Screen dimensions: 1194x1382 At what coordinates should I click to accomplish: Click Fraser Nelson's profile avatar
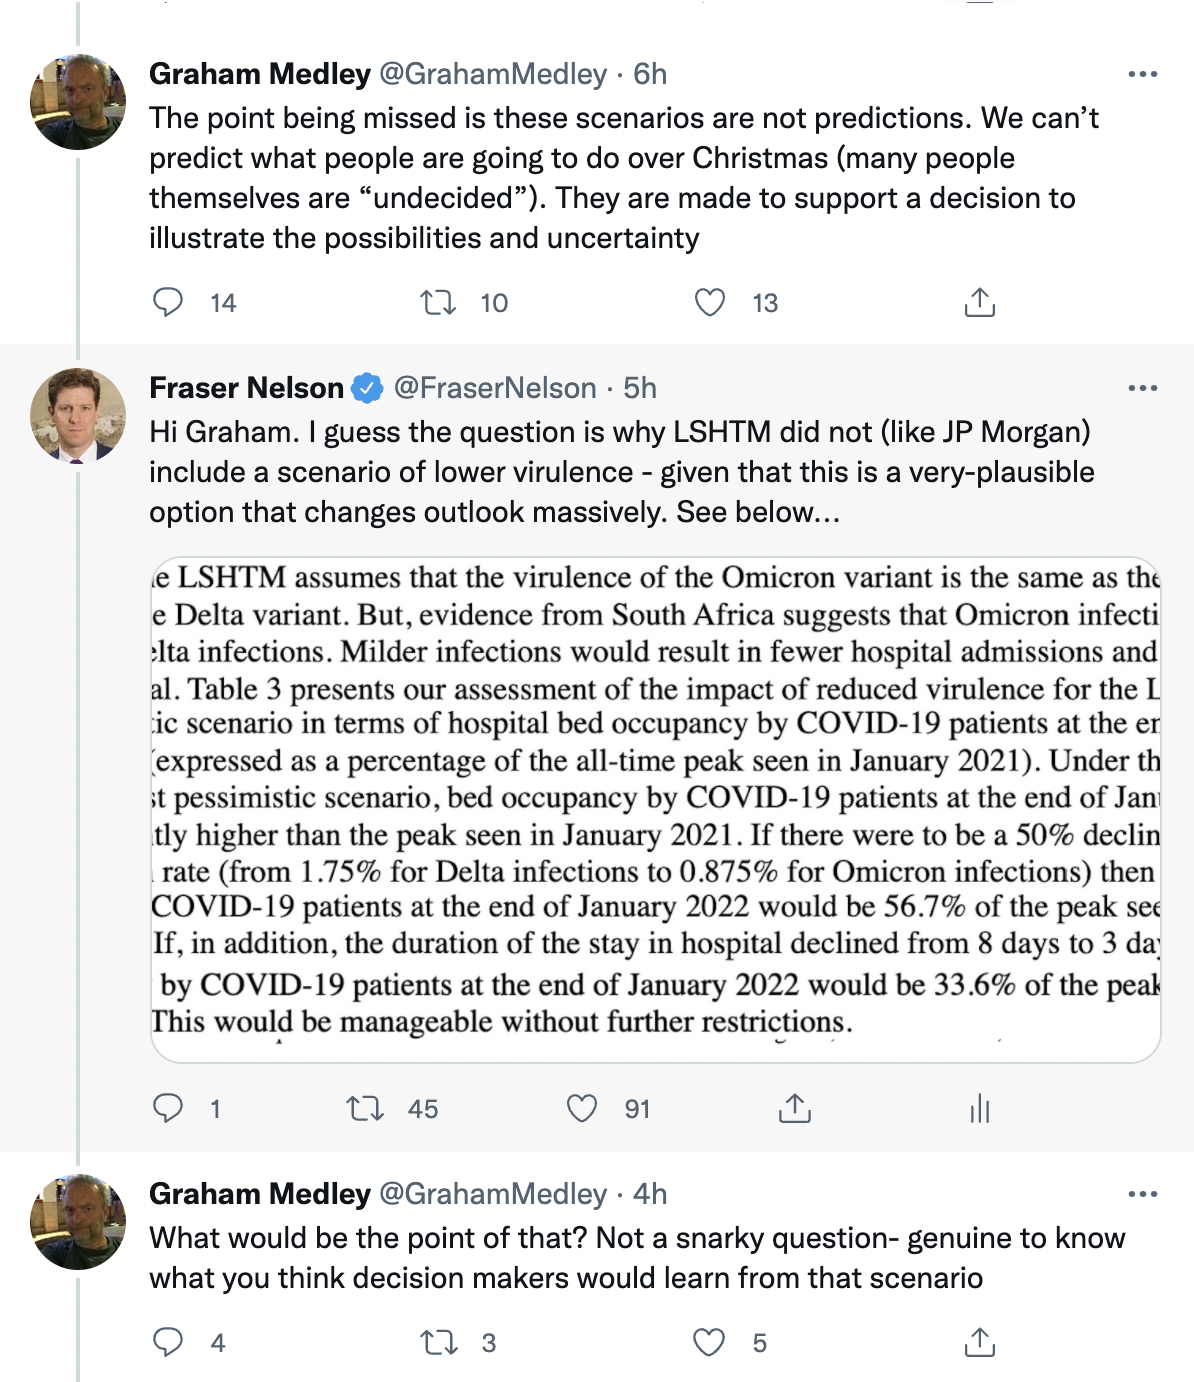[x=78, y=416]
